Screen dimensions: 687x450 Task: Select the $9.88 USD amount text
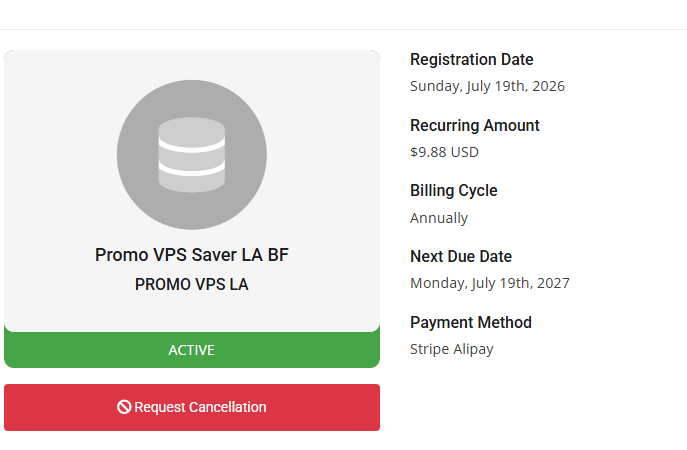click(x=444, y=152)
